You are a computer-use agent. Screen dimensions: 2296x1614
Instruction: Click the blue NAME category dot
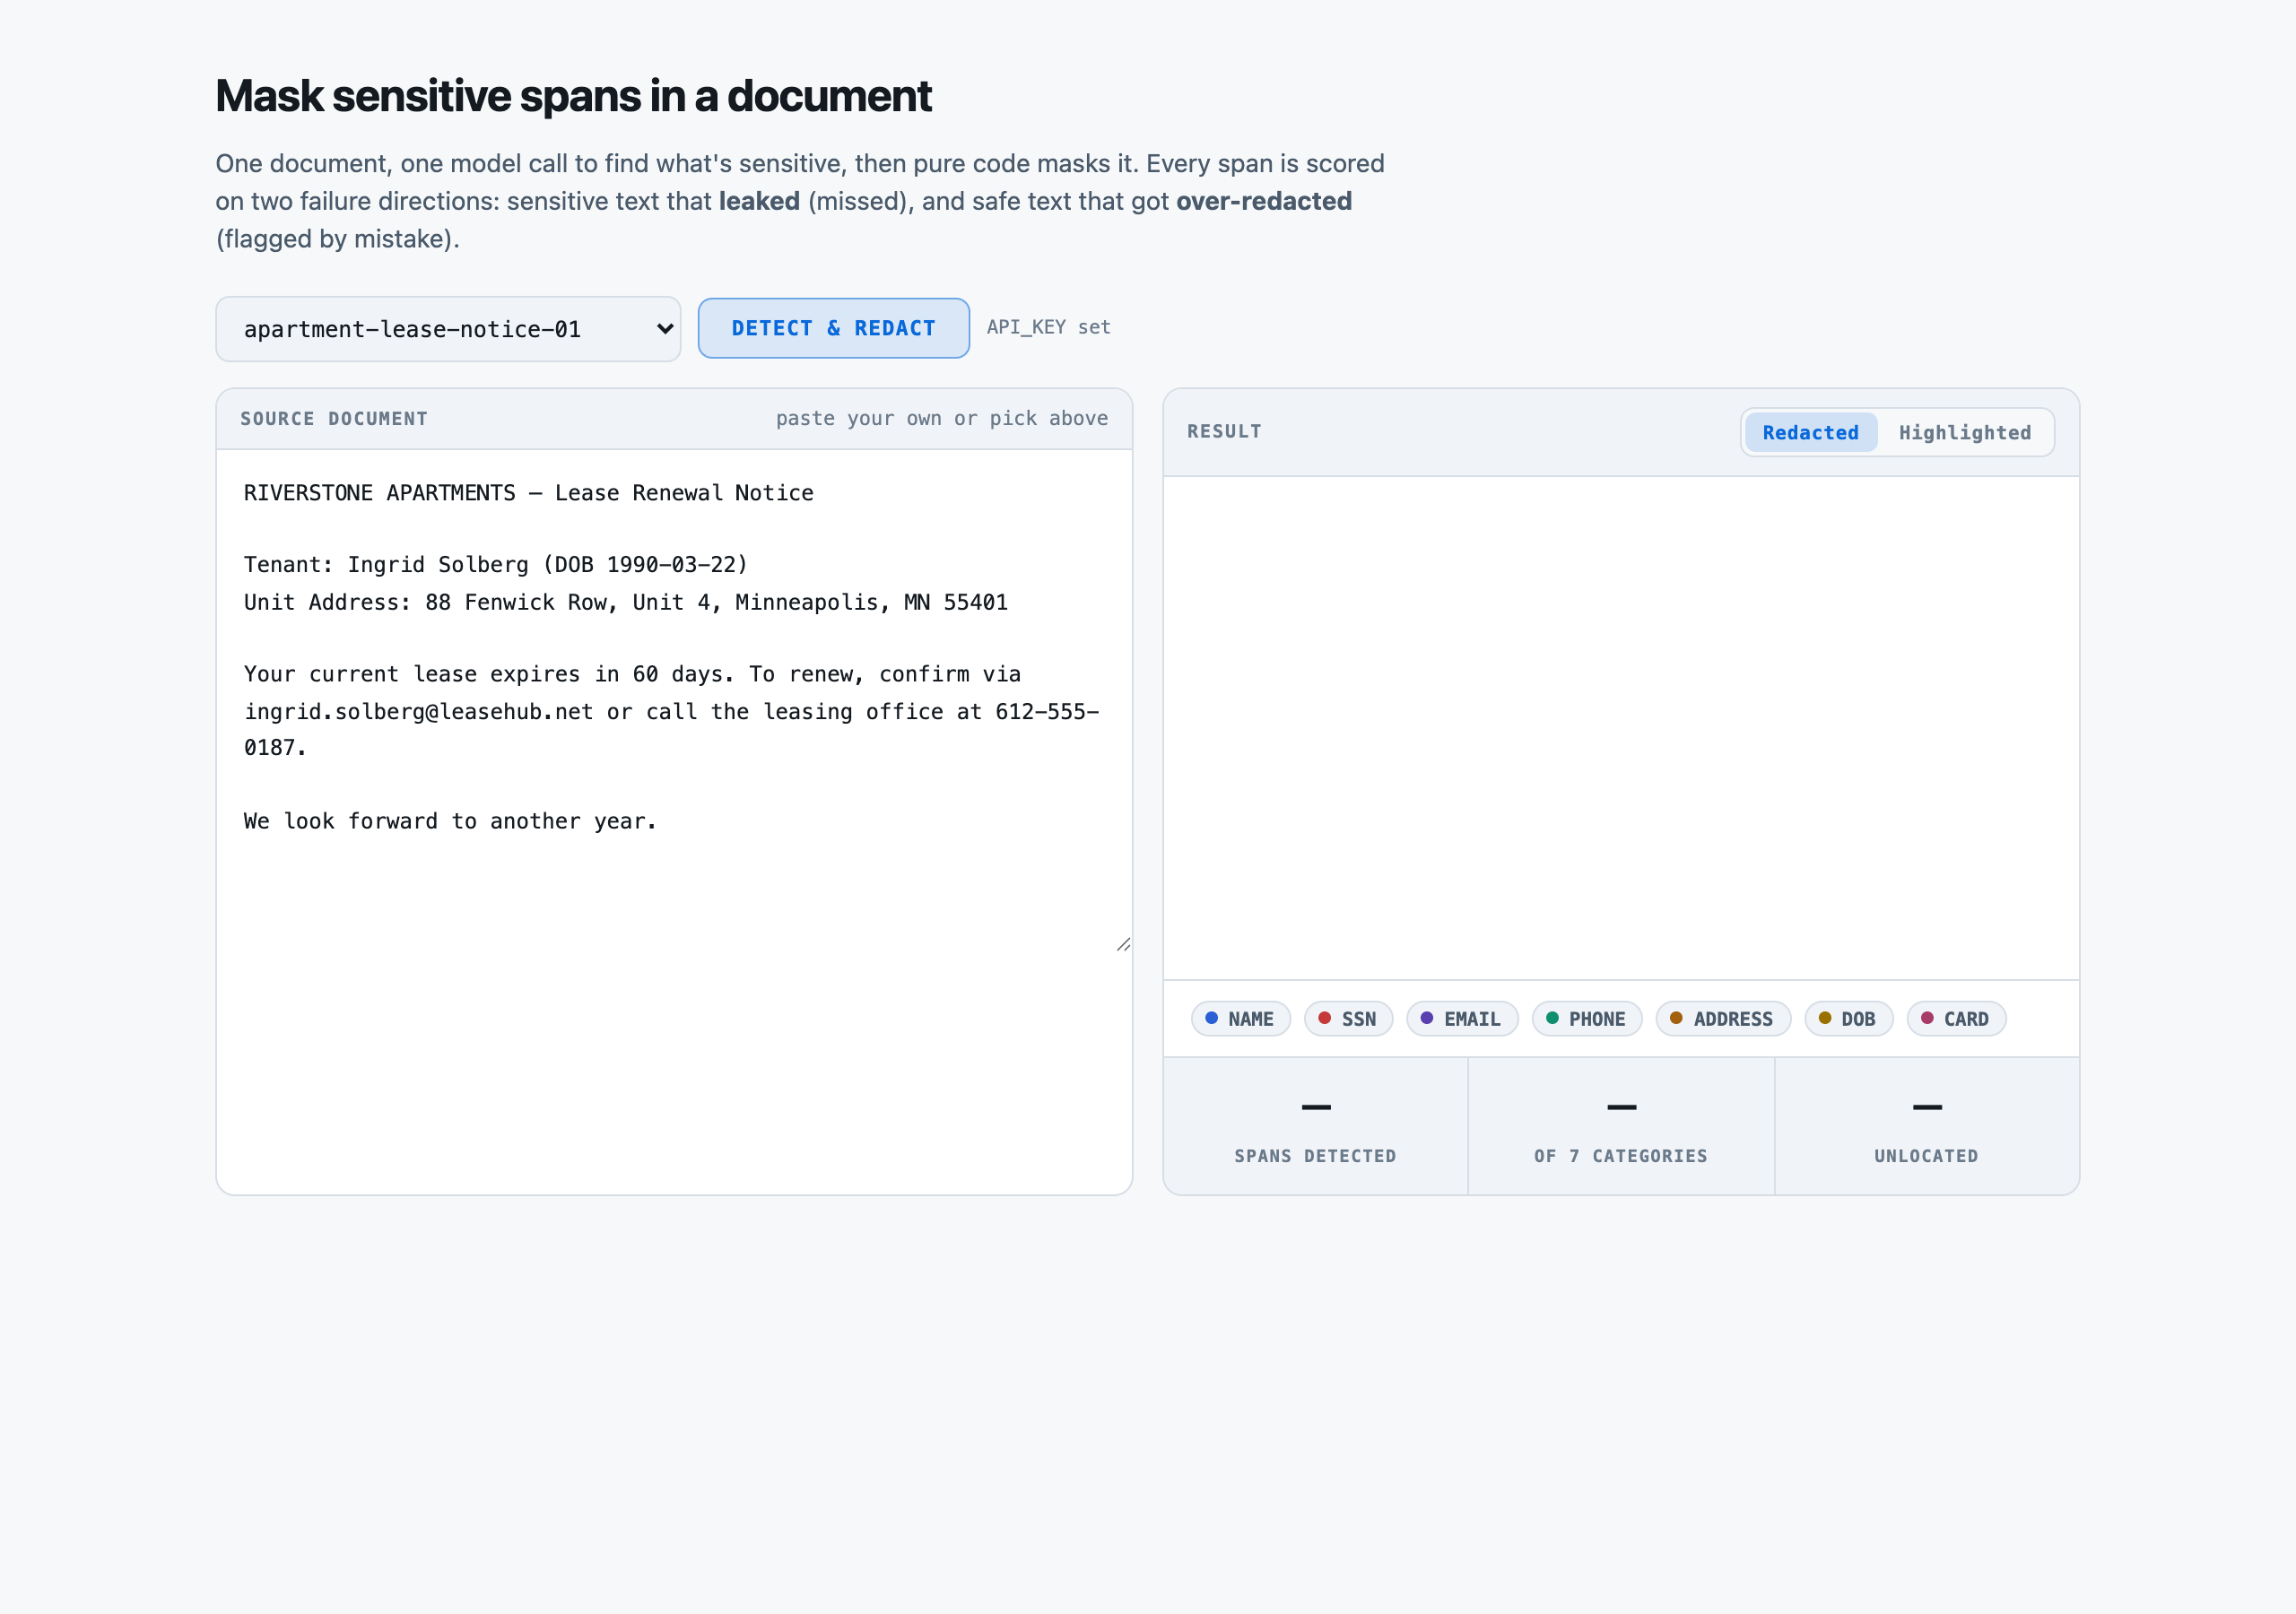[x=1211, y=1018]
